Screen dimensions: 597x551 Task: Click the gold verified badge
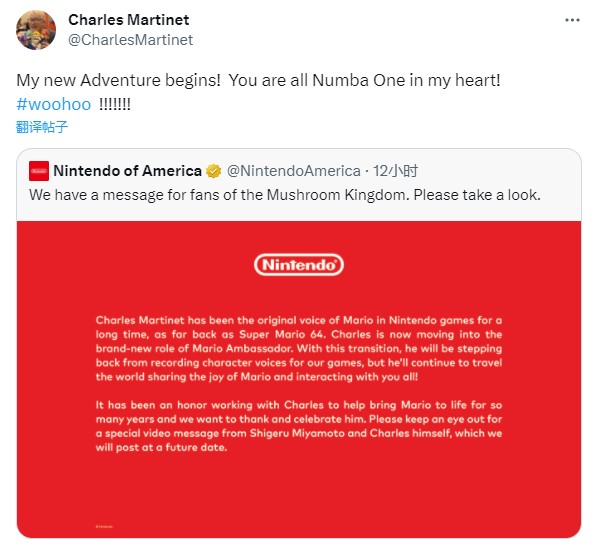214,171
